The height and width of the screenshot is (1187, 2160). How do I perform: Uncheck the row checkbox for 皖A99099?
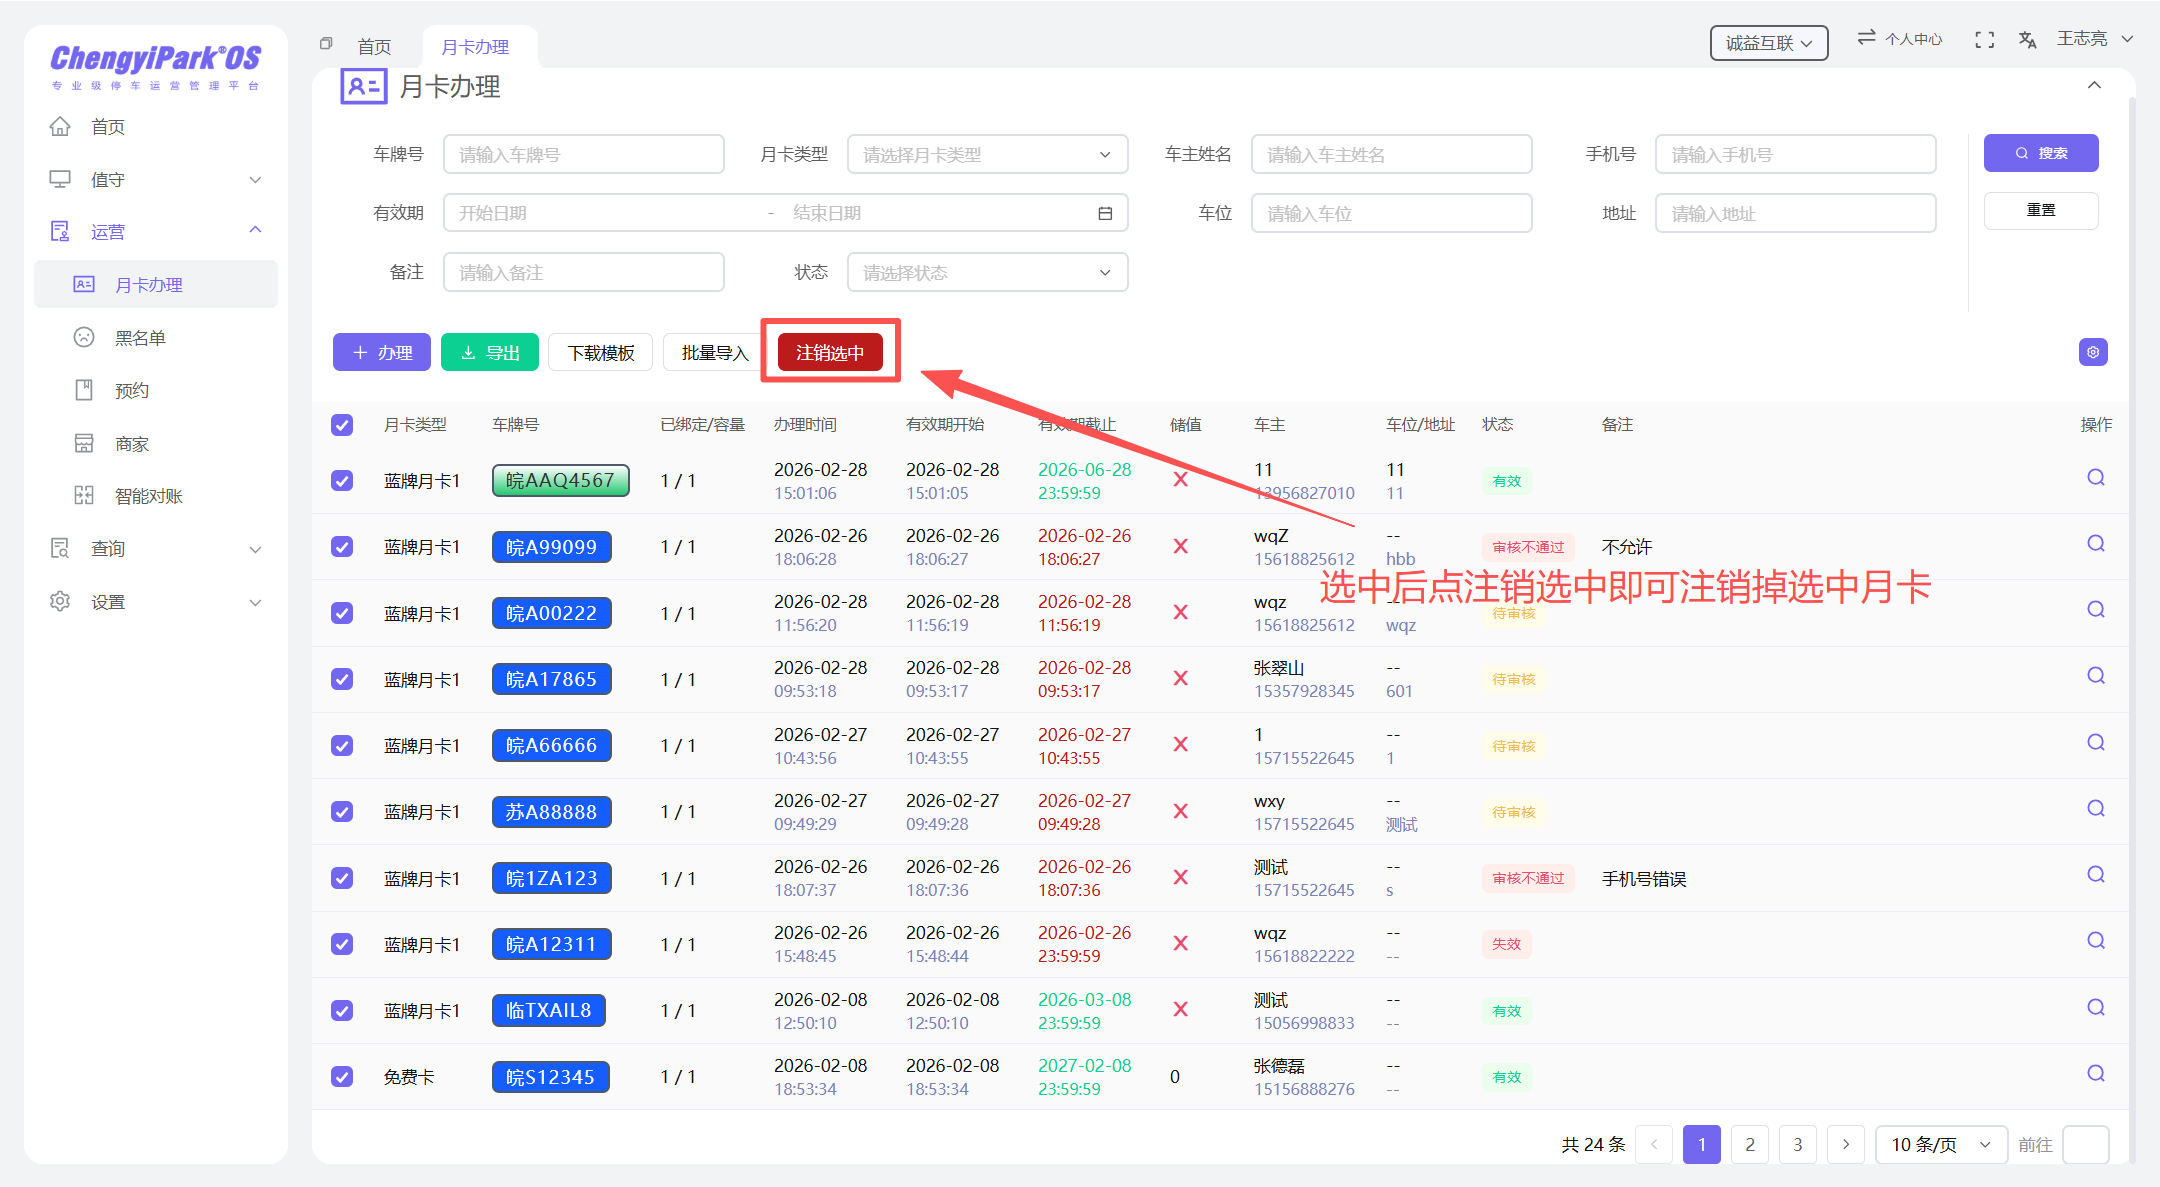coord(342,547)
